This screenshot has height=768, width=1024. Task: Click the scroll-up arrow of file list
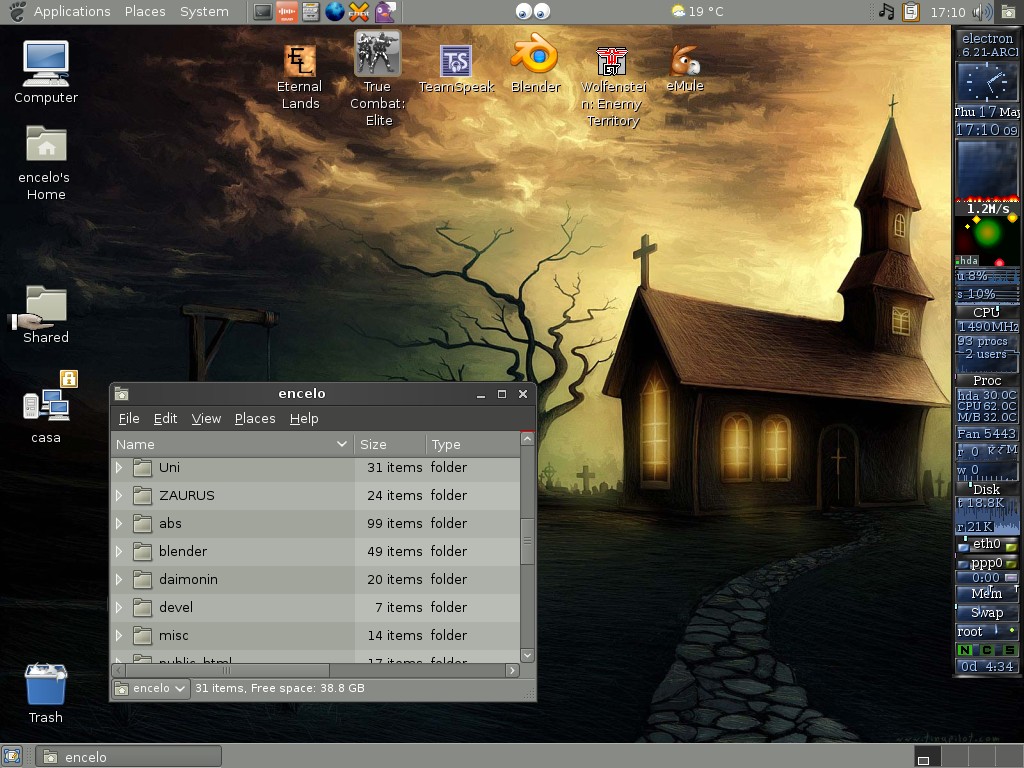[x=527, y=440]
